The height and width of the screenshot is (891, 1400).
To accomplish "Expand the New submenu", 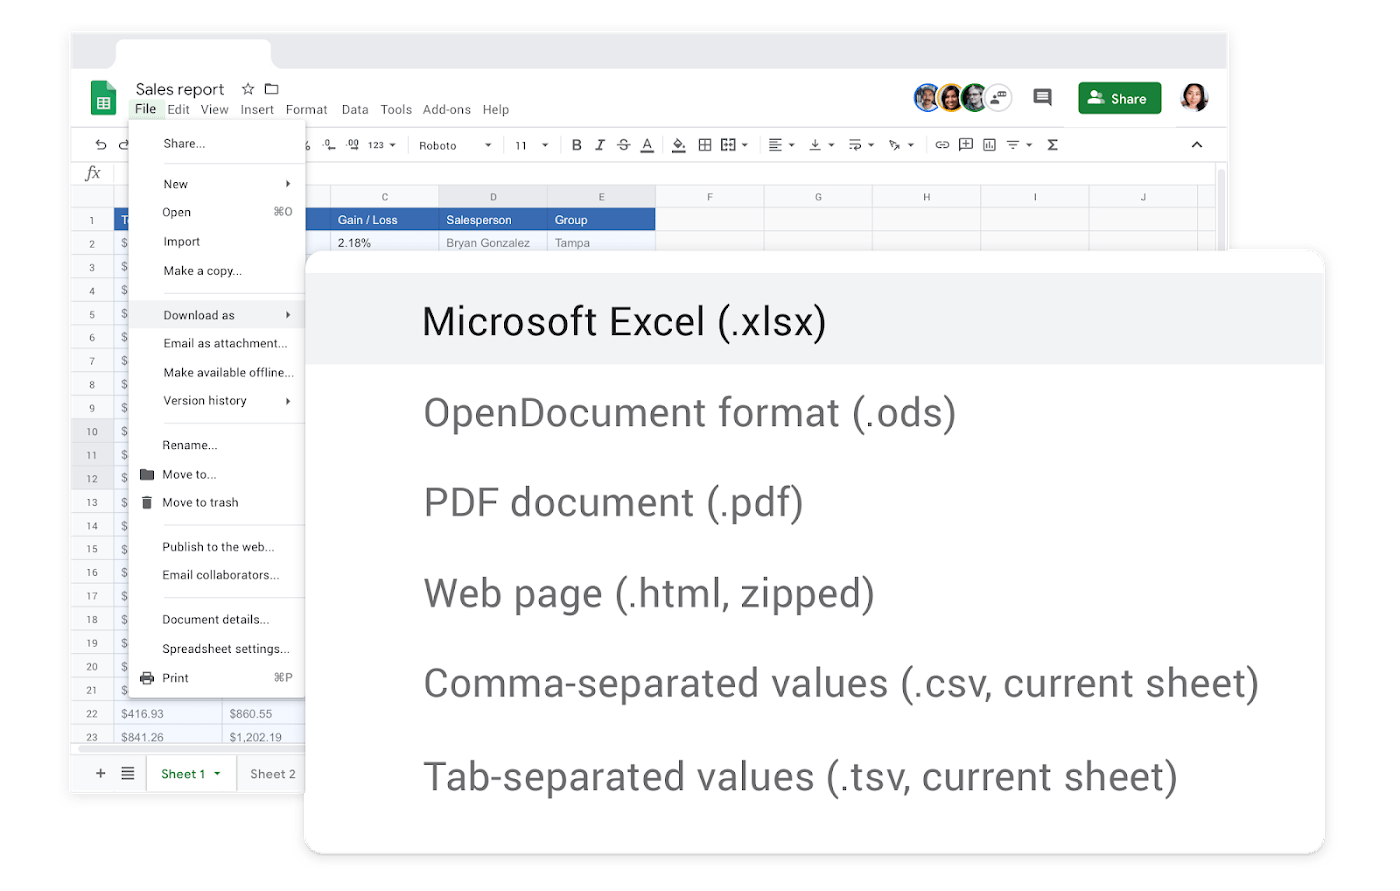I will (x=217, y=184).
